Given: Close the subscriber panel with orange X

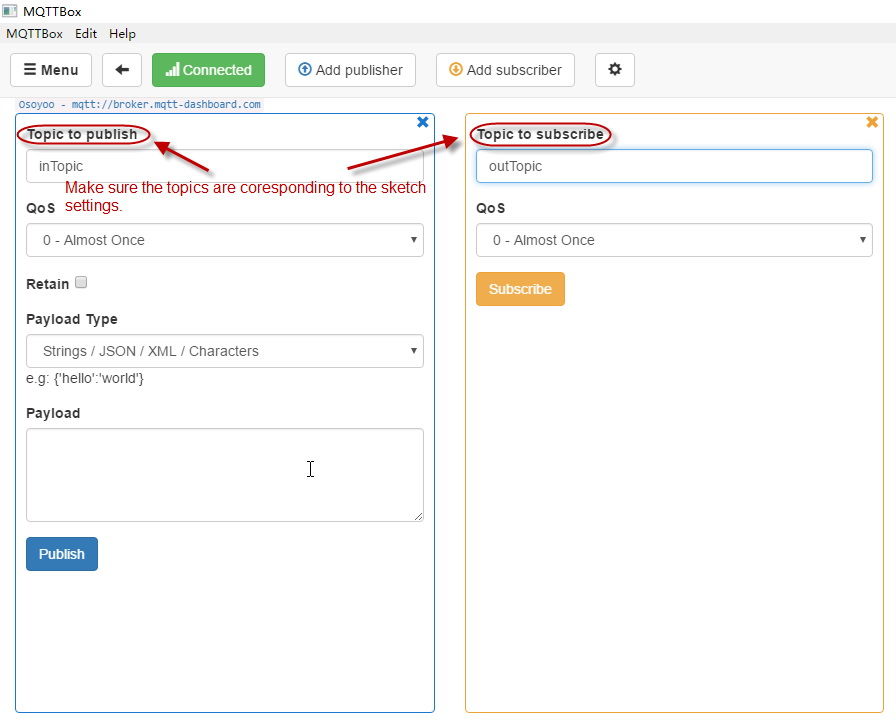Looking at the screenshot, I should pos(872,122).
